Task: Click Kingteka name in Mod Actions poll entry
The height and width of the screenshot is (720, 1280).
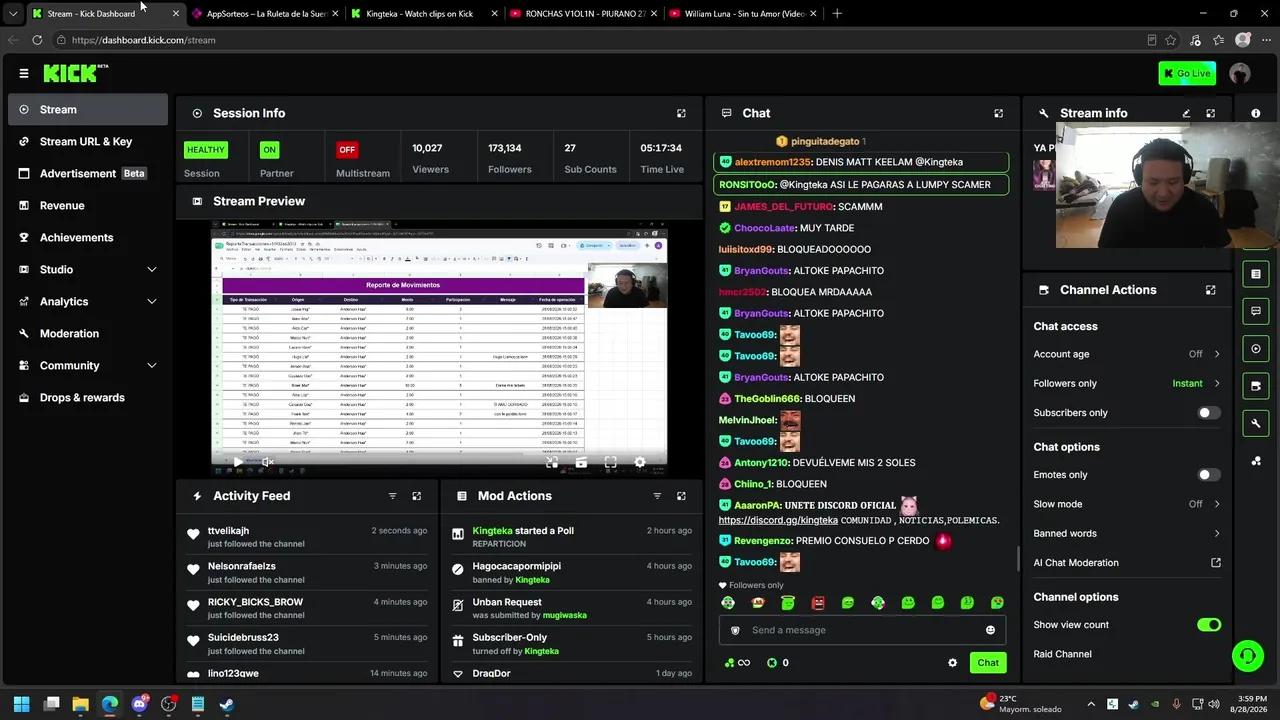Action: point(492,531)
